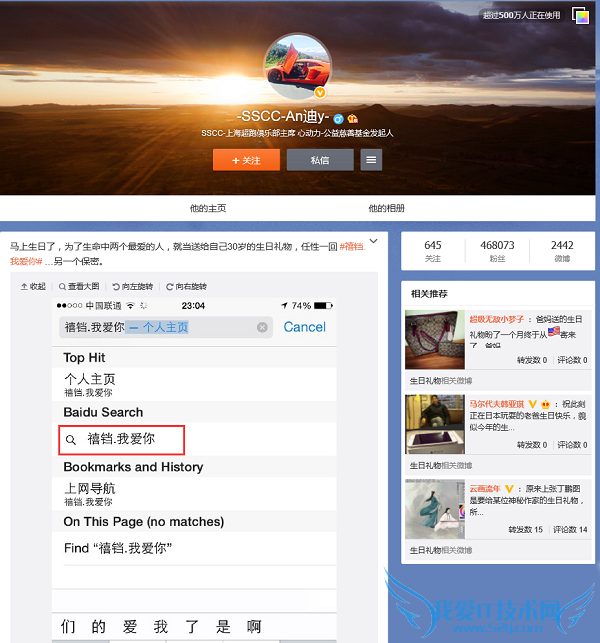Click yellow V badge next to 云画流年
The image size is (600, 643).
(509, 489)
